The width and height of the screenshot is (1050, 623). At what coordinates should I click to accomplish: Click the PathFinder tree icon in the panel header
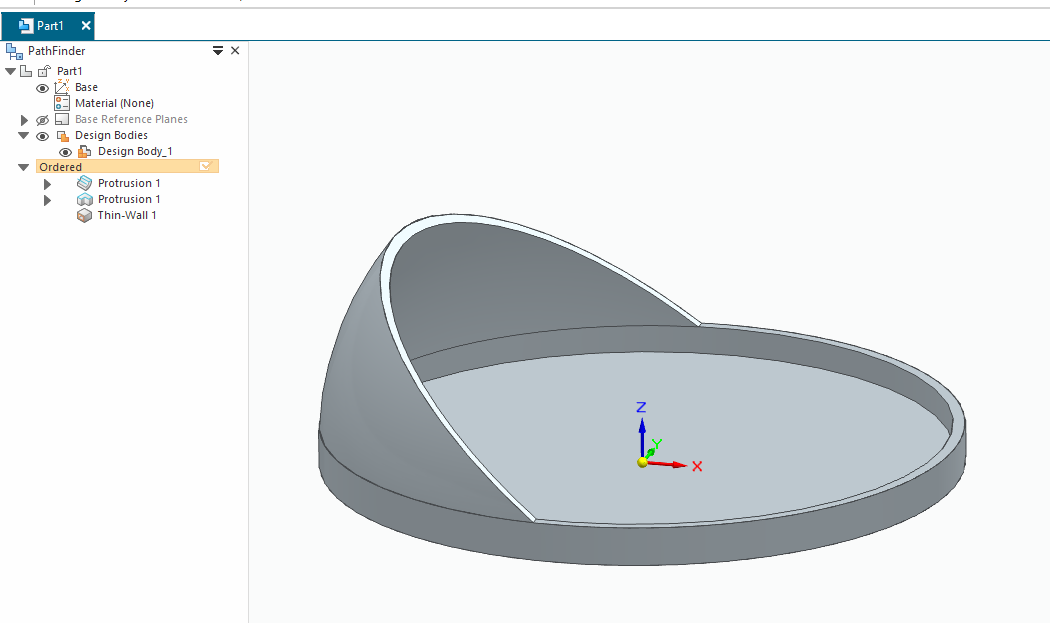pos(13,51)
